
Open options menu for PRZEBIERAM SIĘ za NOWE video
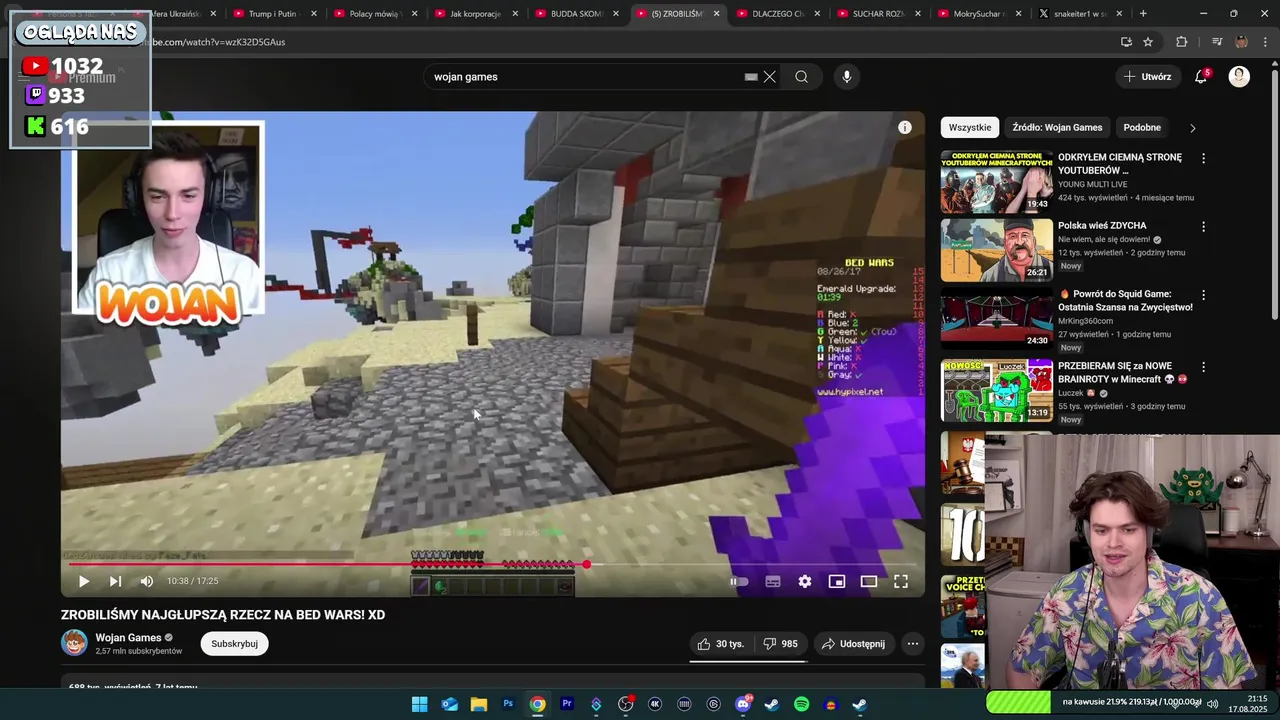[x=1203, y=367]
